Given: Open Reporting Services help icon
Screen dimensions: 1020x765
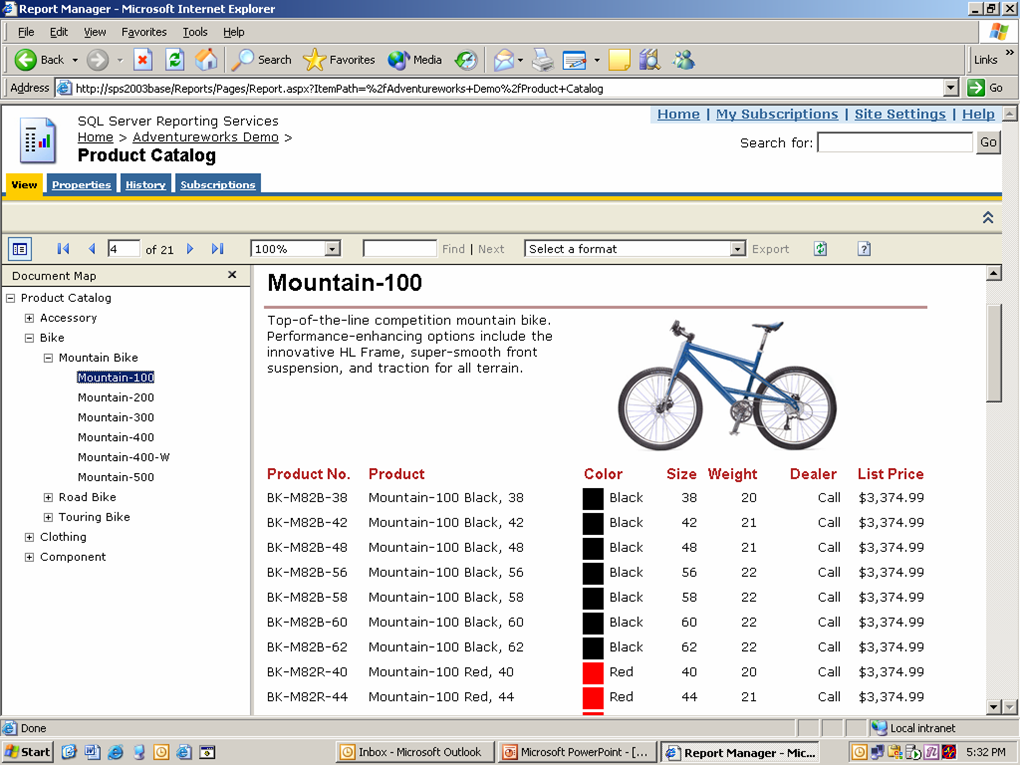Looking at the screenshot, I should [x=864, y=249].
